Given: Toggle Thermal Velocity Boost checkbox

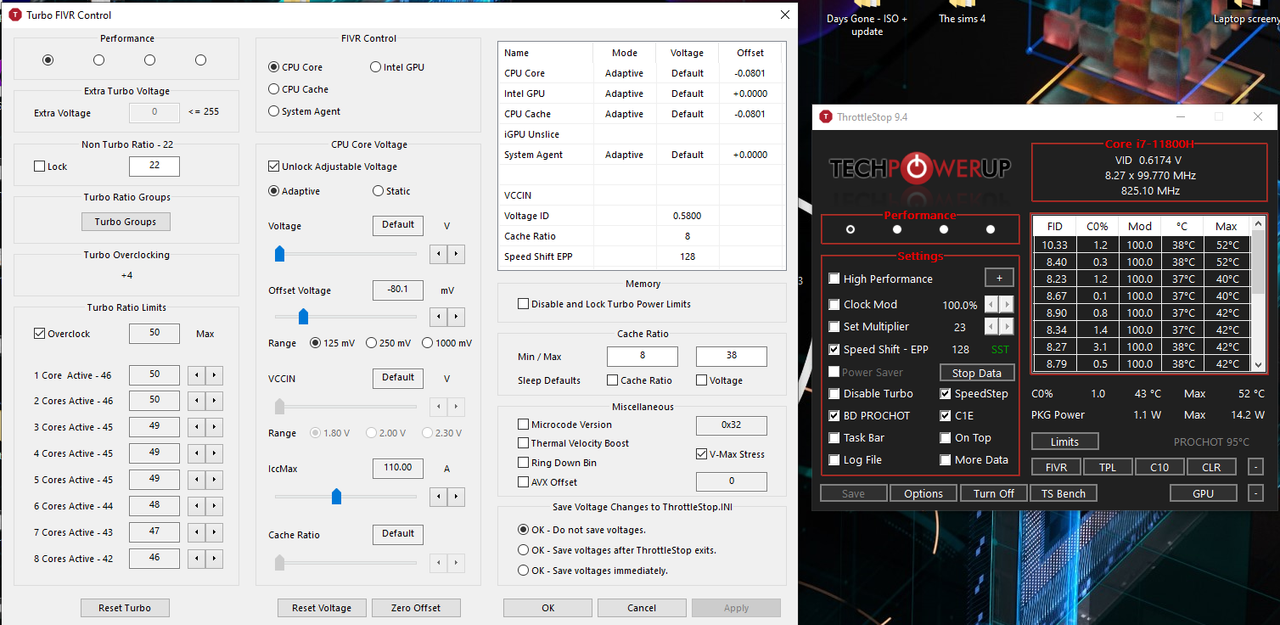Looking at the screenshot, I should click(523, 443).
